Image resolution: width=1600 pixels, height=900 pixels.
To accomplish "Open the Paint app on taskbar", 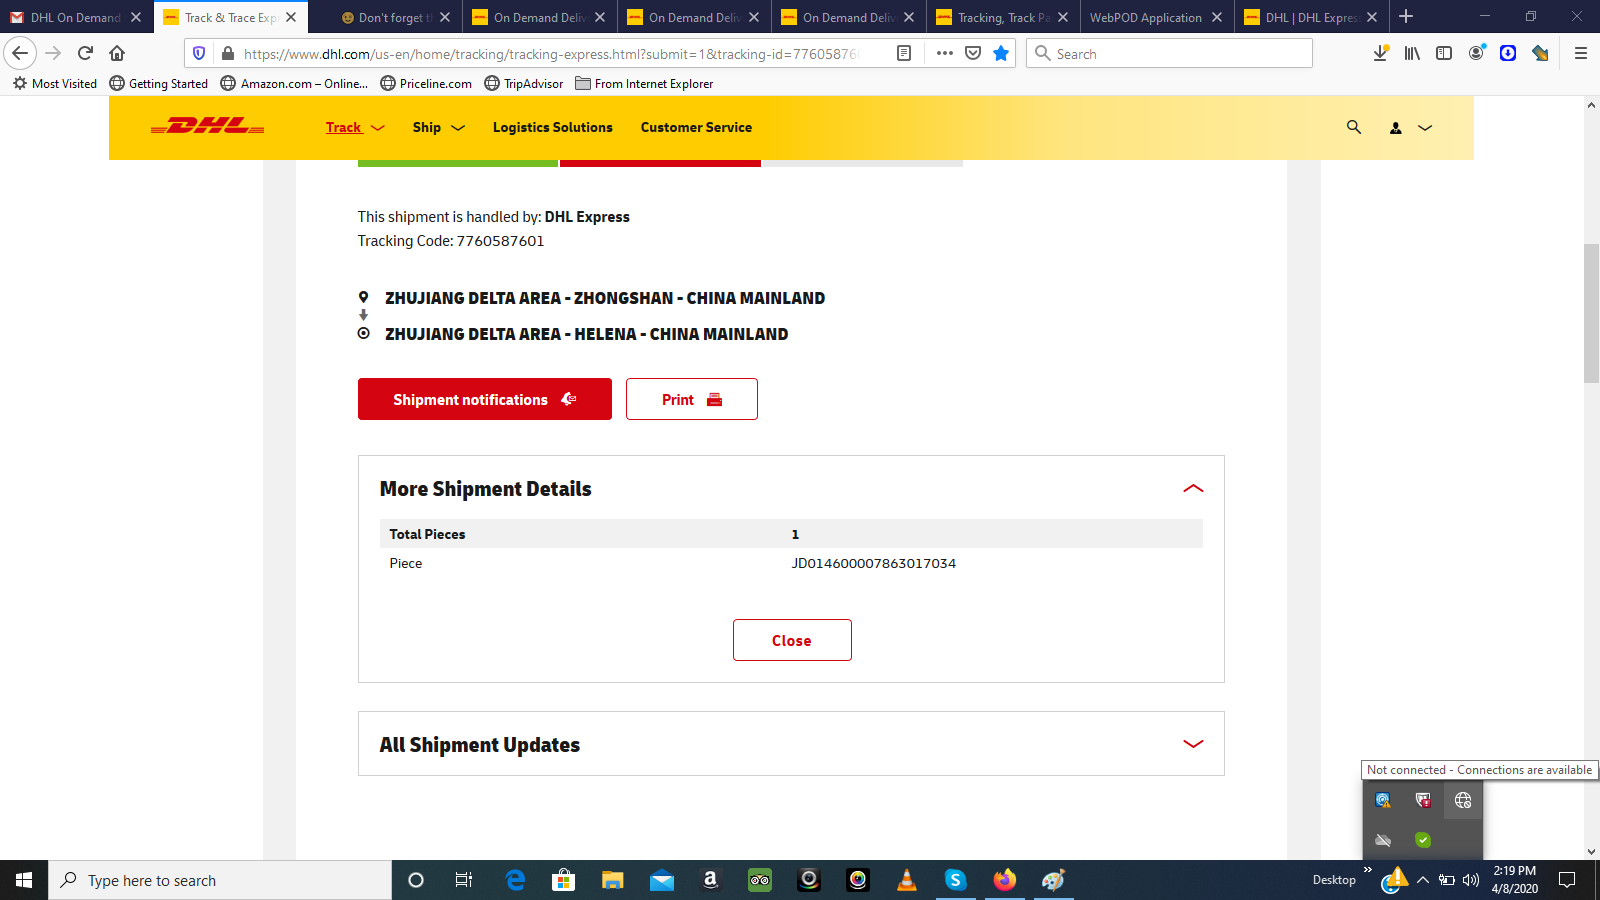I will tap(1053, 880).
